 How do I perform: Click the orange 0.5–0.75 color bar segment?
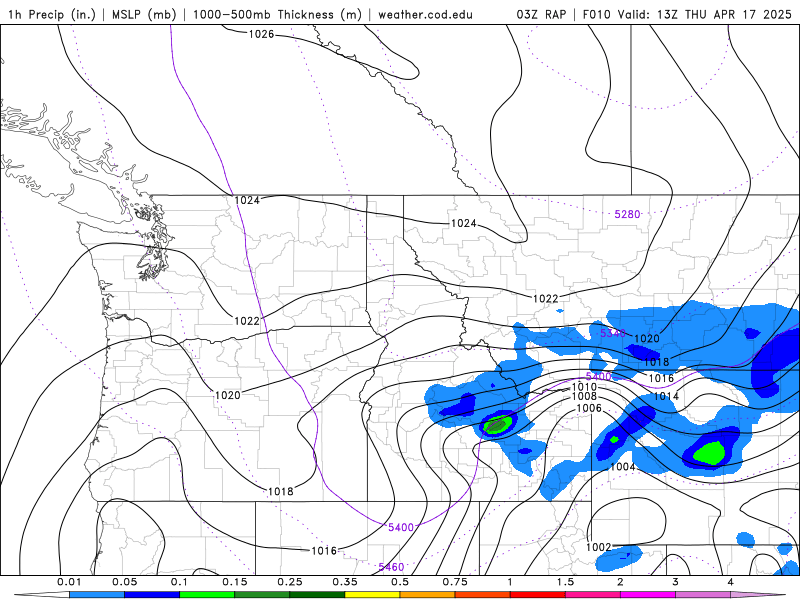click(428, 595)
